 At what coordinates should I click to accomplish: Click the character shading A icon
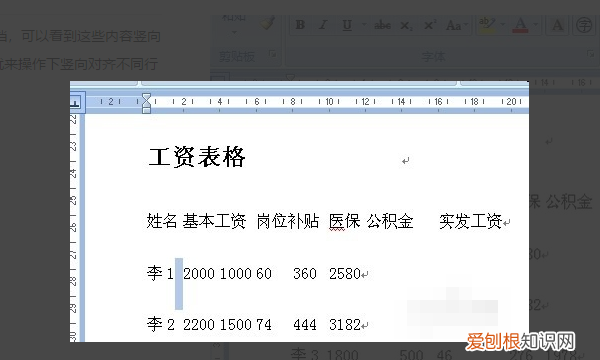click(x=558, y=25)
